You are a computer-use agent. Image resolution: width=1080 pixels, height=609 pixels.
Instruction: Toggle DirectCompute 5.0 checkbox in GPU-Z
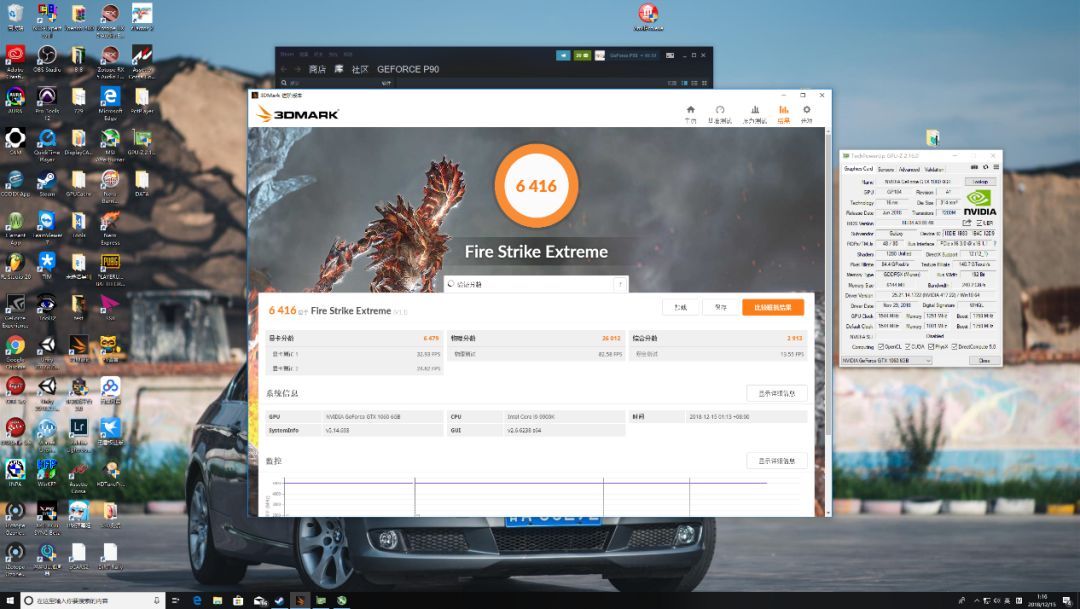click(955, 347)
